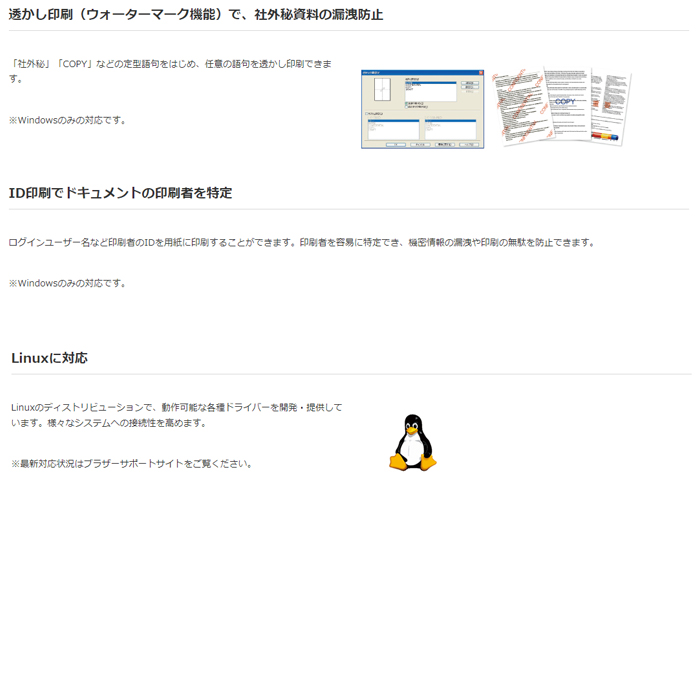700x700 pixels.
Task: Click the checkbox under the dialog's top list
Action: click(x=407, y=102)
